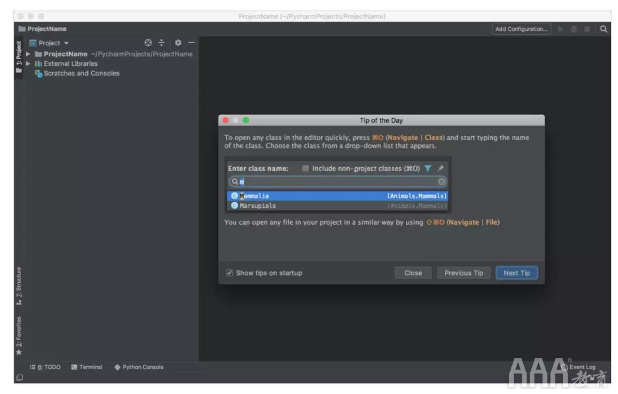This screenshot has height=394, width=618.
Task: Open the 1: Project side tab
Action: [19, 57]
